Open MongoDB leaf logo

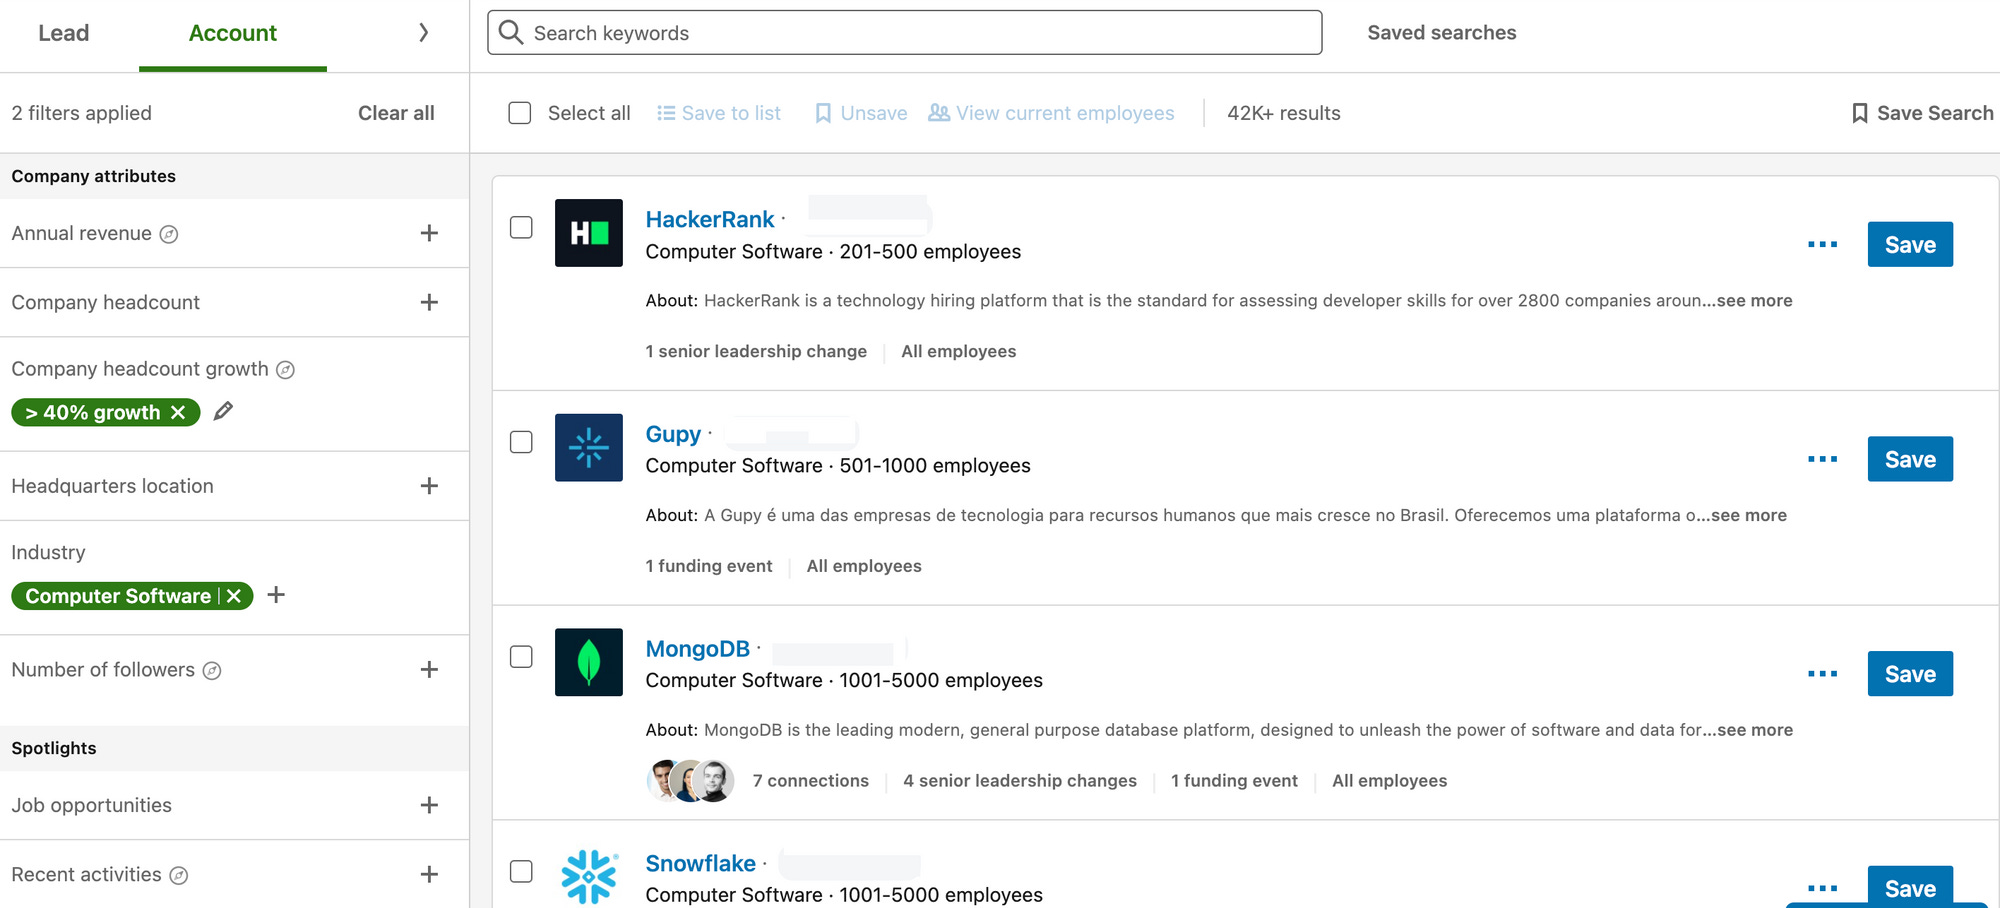[589, 662]
